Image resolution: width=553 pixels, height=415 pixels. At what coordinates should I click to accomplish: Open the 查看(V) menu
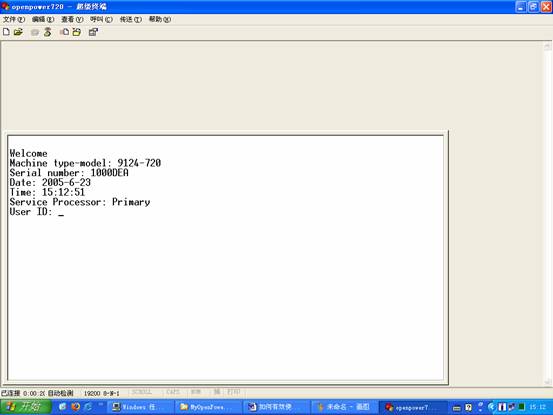tap(72, 19)
